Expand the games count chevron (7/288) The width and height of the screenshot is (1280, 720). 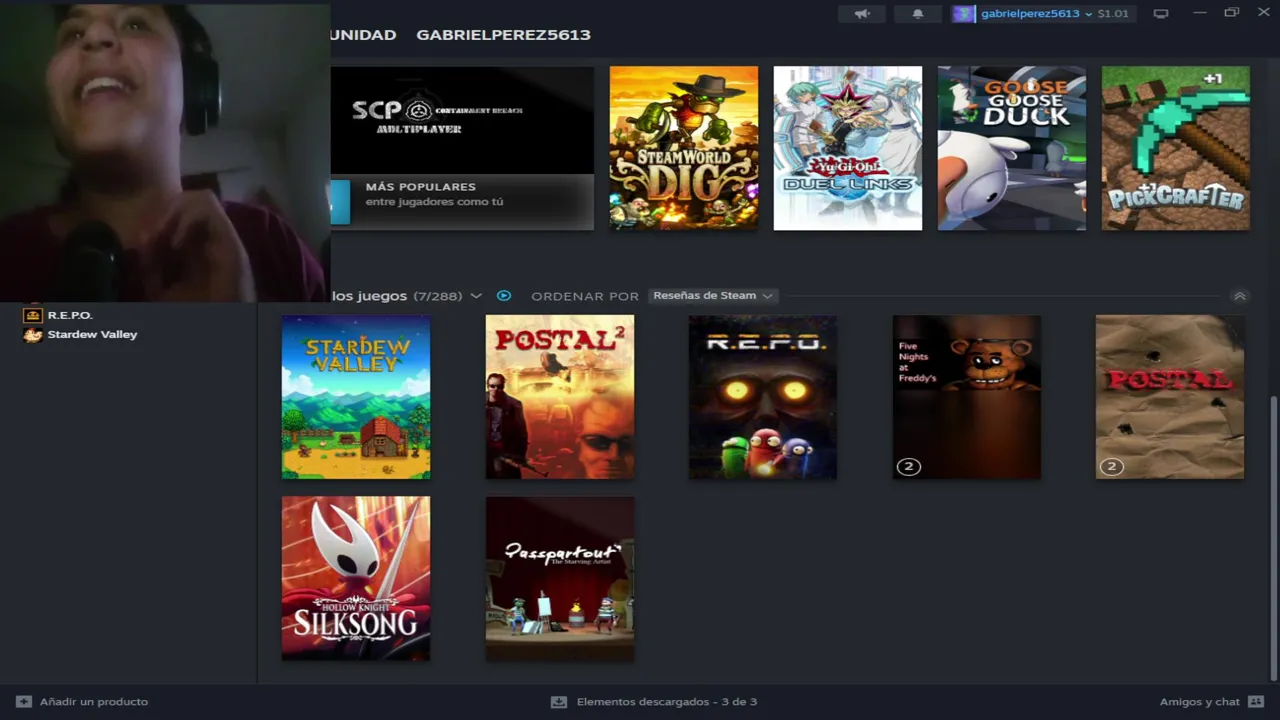coord(476,296)
